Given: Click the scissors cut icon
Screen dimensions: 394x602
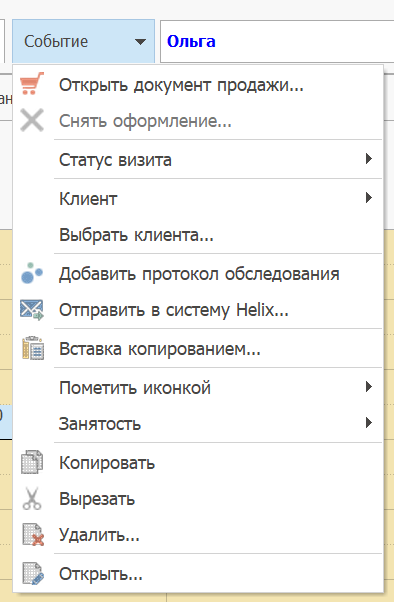Looking at the screenshot, I should (x=32, y=498).
